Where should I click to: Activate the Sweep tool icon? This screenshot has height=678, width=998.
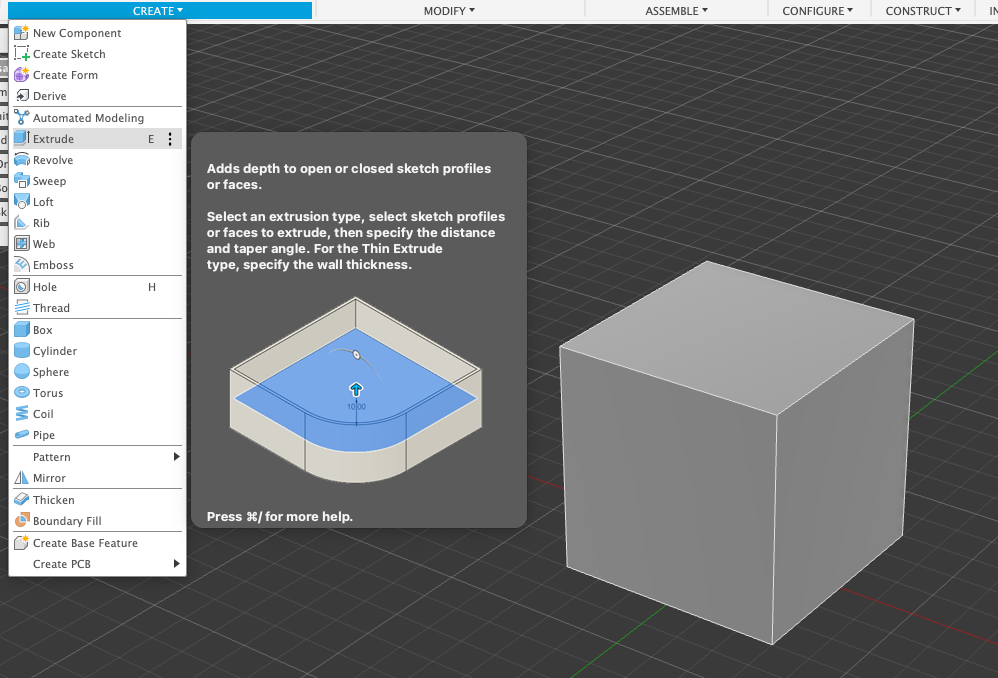(22, 180)
